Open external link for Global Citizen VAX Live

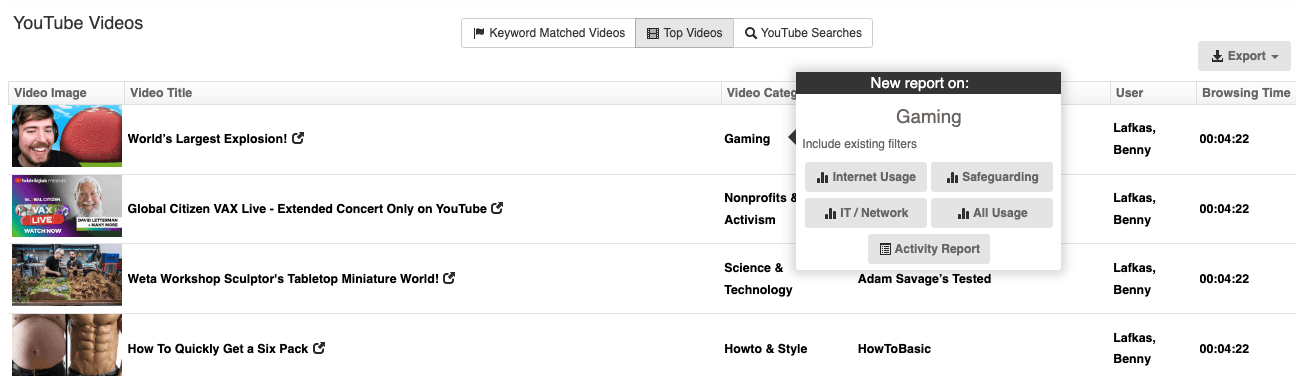click(x=497, y=208)
